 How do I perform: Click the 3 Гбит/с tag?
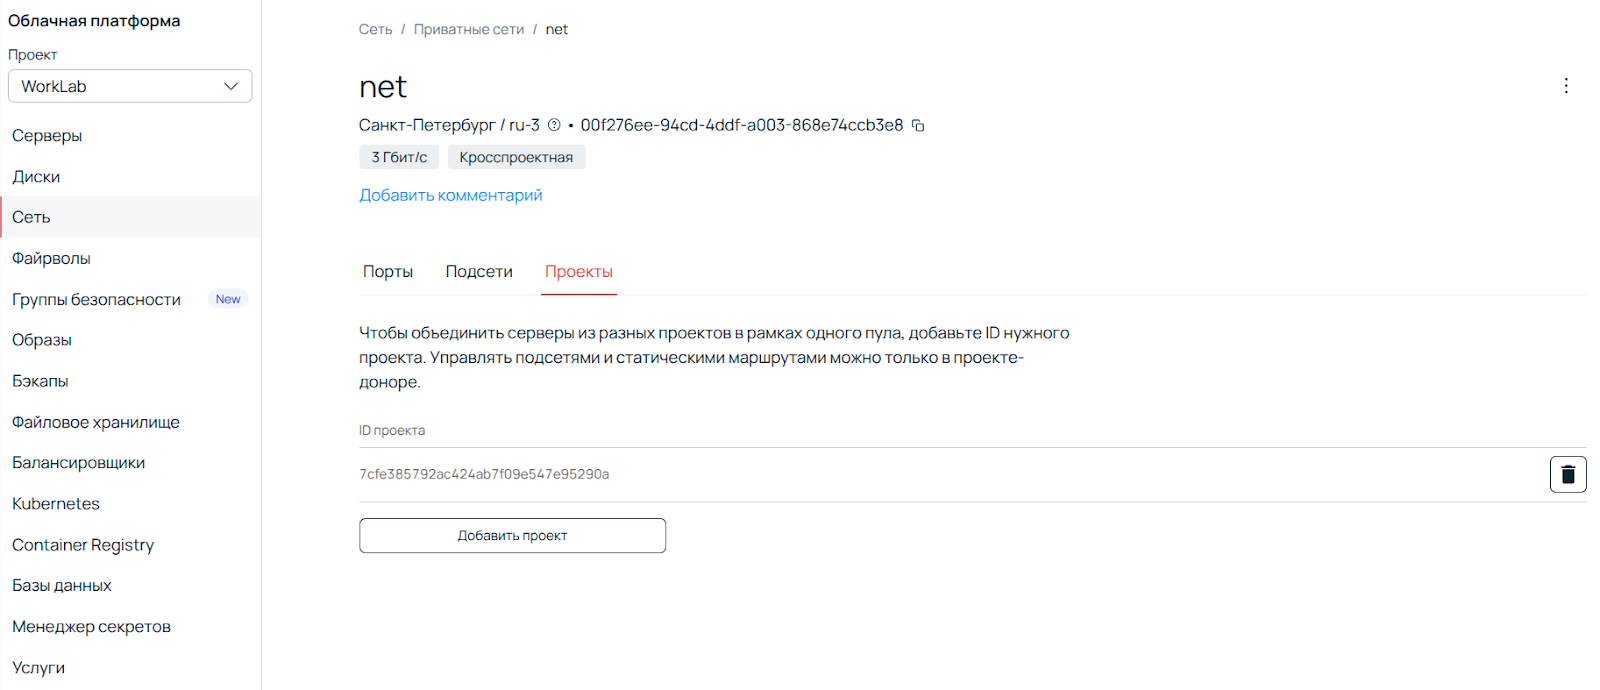click(399, 157)
